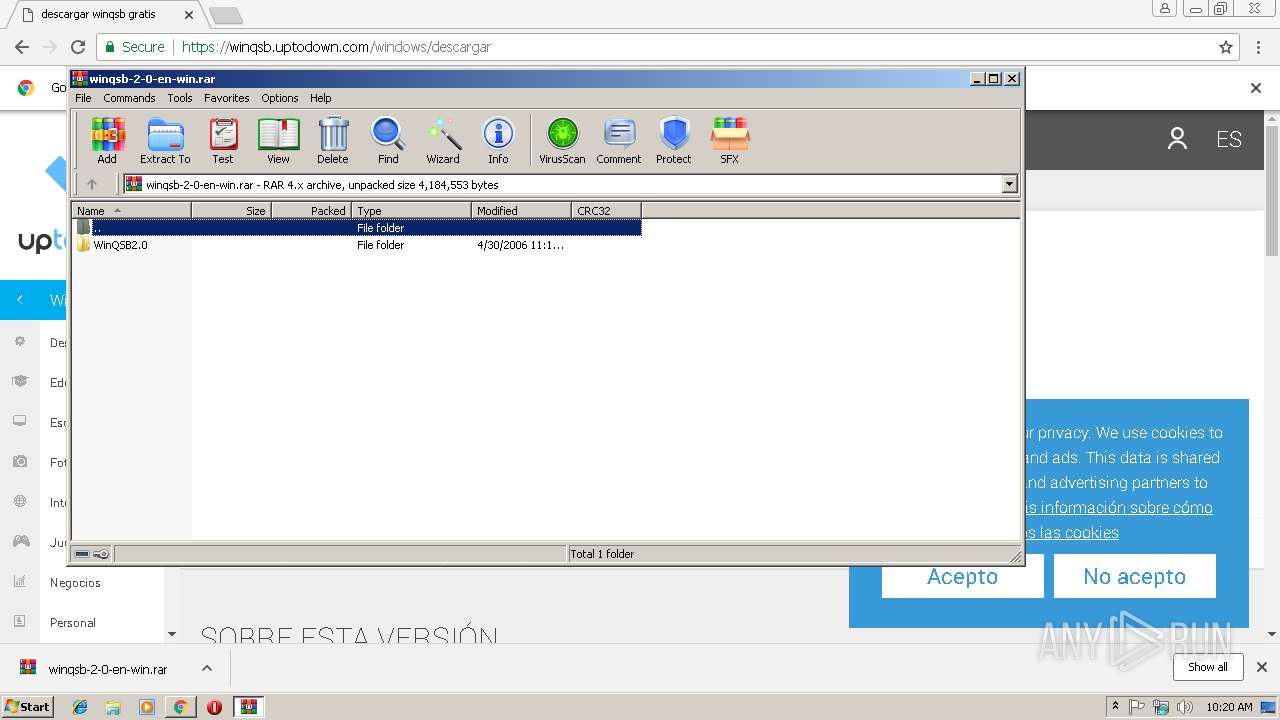Click the Delete trash icon
This screenshot has height=720, width=1280.
click(x=333, y=140)
